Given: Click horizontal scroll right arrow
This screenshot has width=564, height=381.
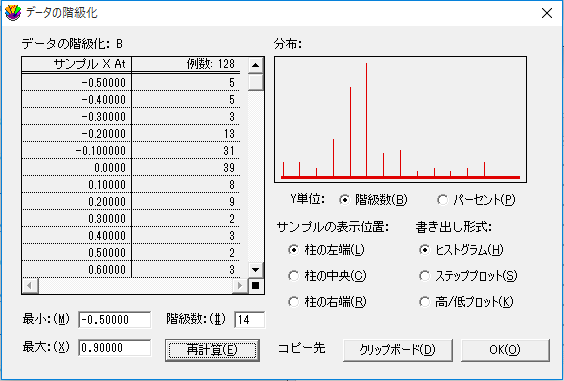Looking at the screenshot, I should tap(240, 286).
